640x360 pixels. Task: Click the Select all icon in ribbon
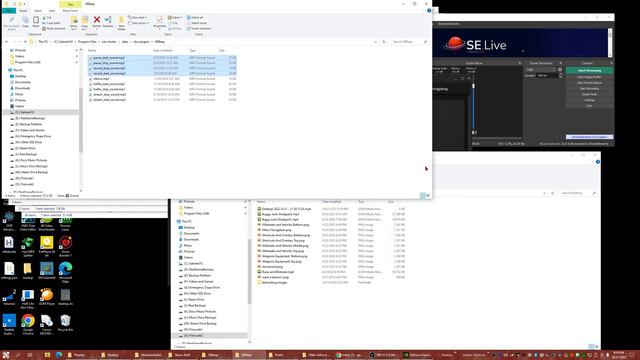189,18
